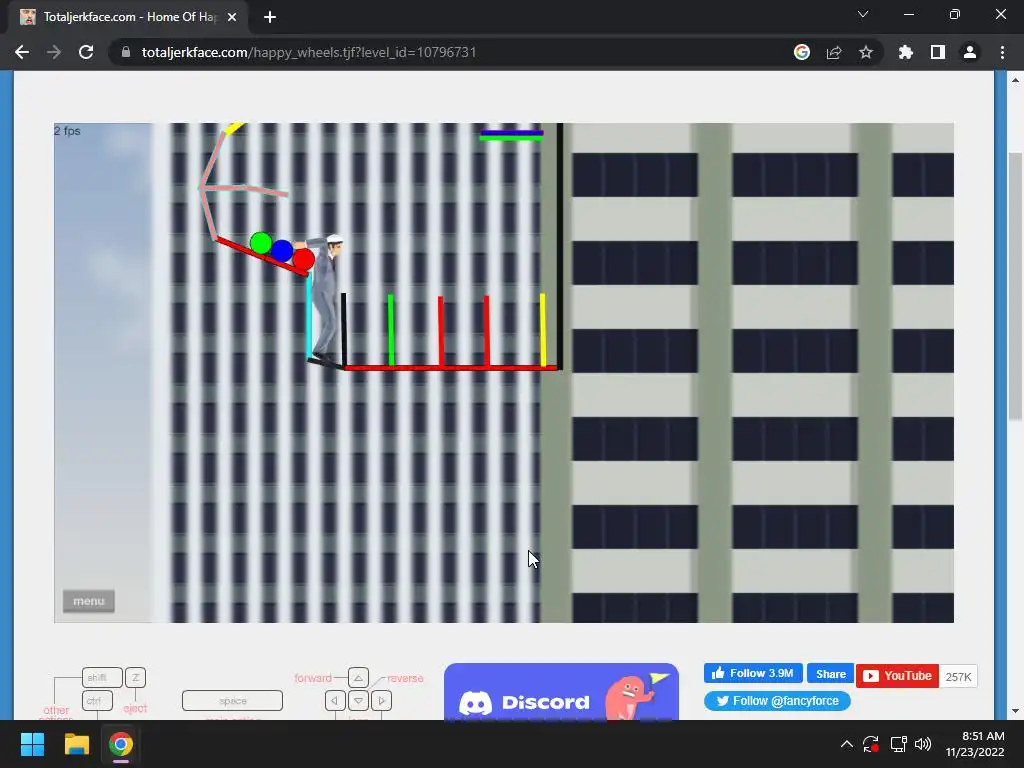1024x768 pixels.
Task: Click the 2 fps indicator
Action: [67, 131]
